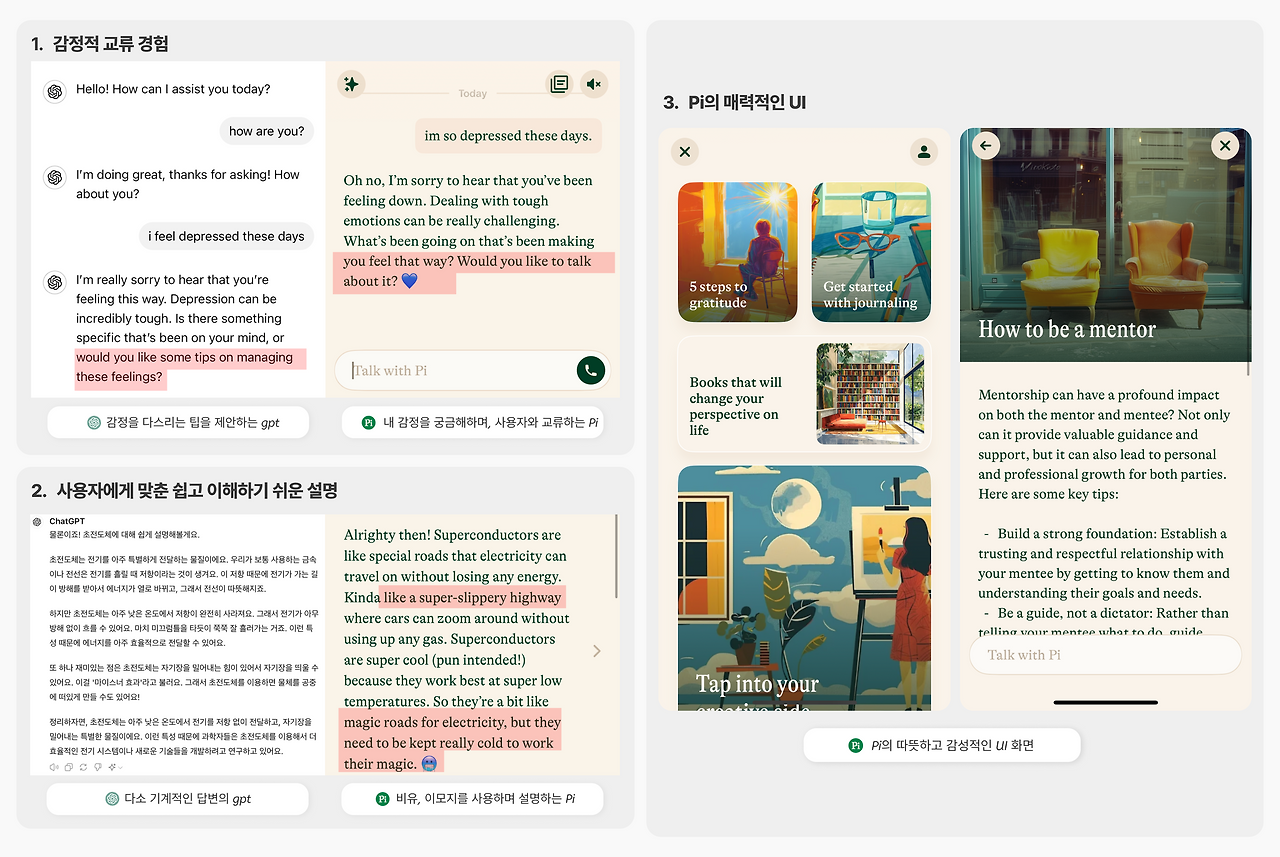Click the "3. Pi의 매력적인 UI" heading

(734, 102)
